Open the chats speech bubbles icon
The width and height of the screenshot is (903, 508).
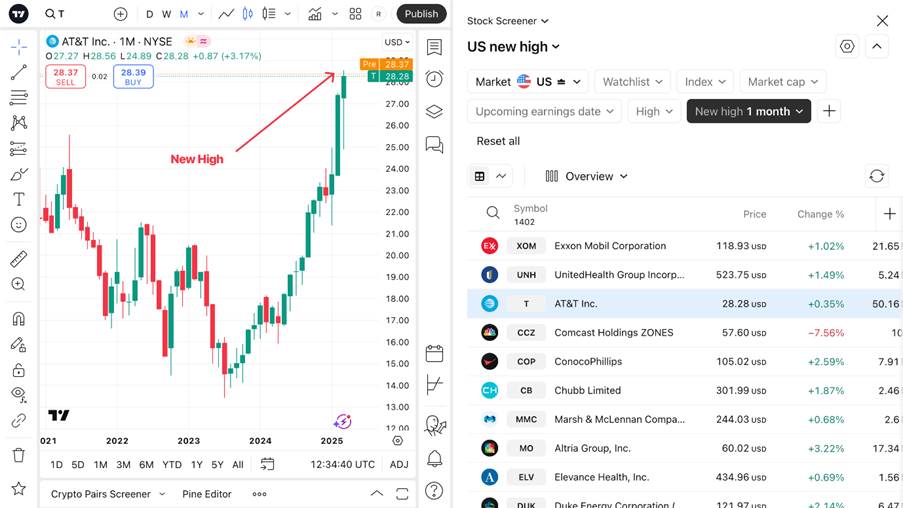click(434, 144)
